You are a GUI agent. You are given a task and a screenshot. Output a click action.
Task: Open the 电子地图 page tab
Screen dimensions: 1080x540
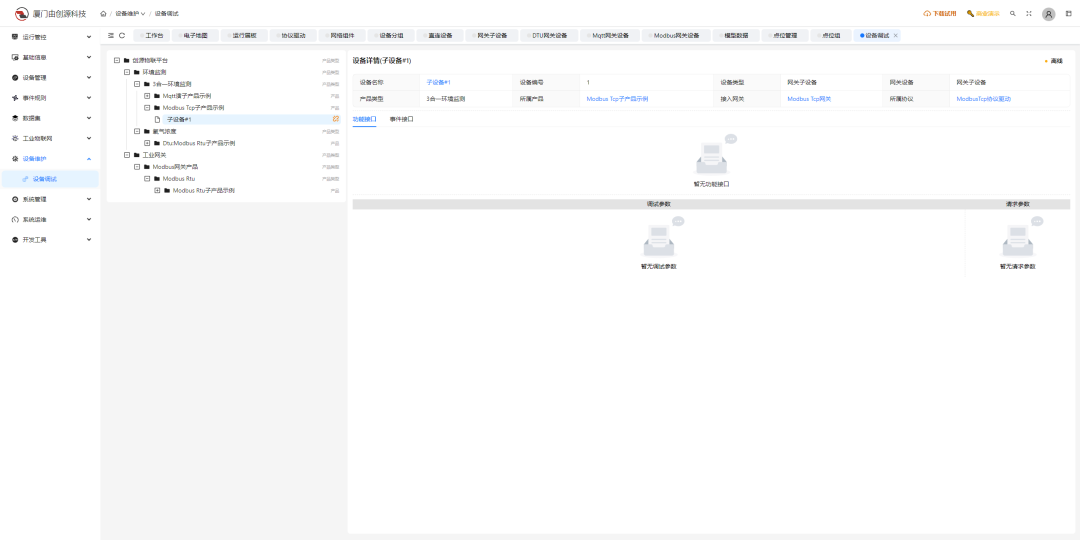pyautogui.click(x=195, y=35)
